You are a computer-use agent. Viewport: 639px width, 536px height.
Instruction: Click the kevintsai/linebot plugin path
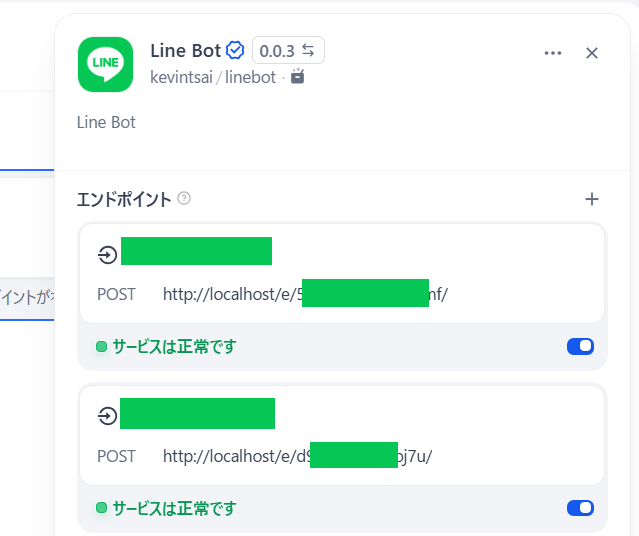[214, 76]
